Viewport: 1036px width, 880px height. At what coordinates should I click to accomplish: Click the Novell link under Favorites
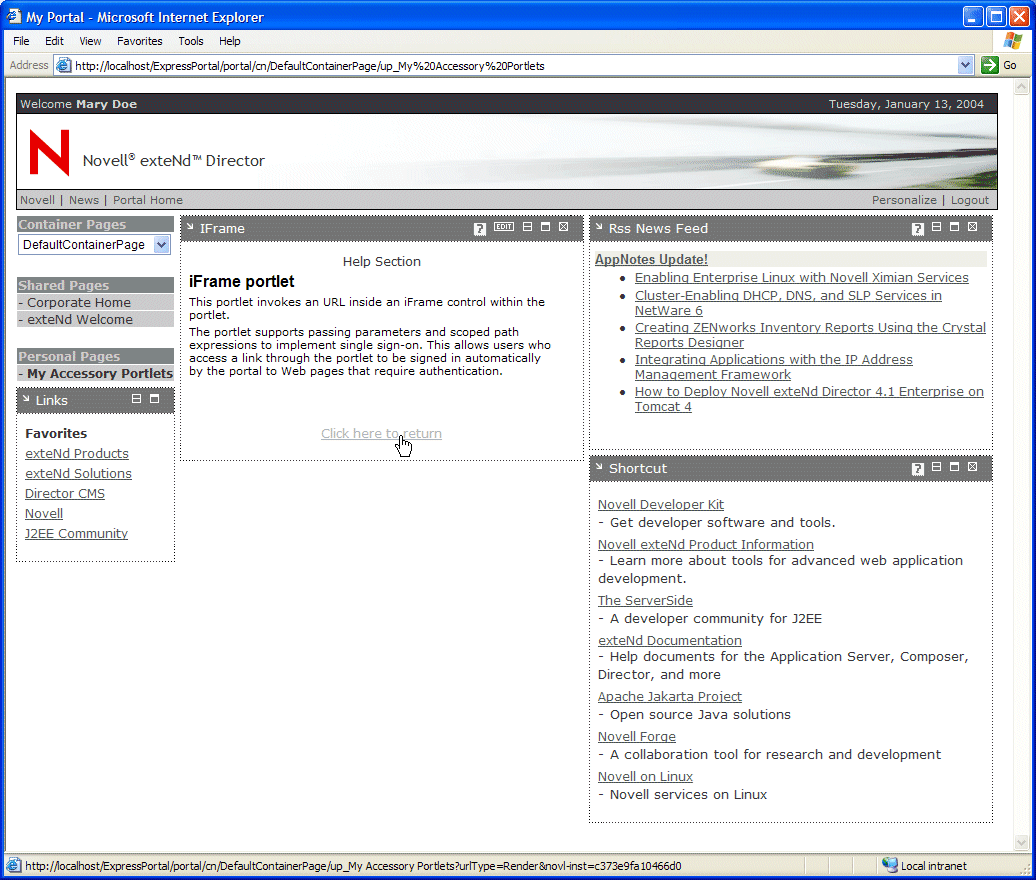(44, 513)
